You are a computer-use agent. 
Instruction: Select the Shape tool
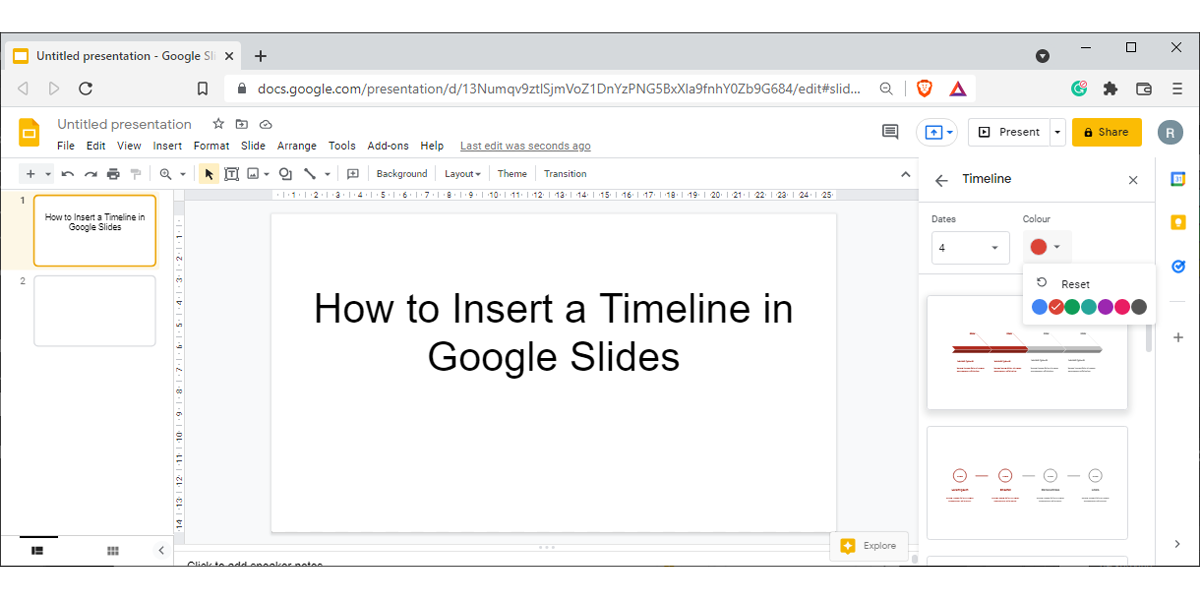click(286, 174)
